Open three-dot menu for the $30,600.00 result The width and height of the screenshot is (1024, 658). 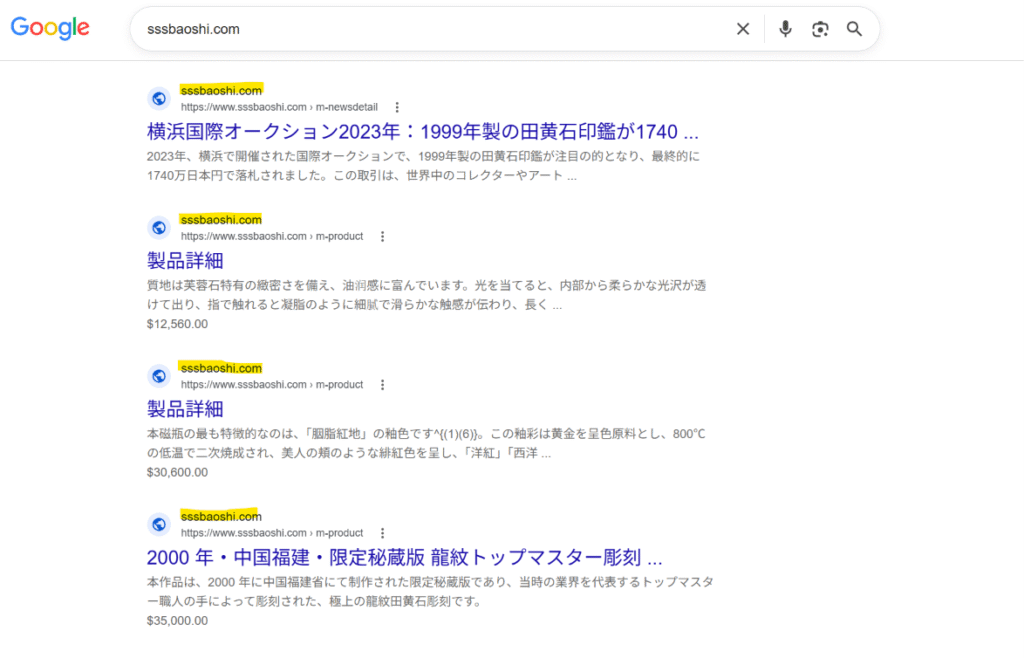pyautogui.click(x=383, y=384)
